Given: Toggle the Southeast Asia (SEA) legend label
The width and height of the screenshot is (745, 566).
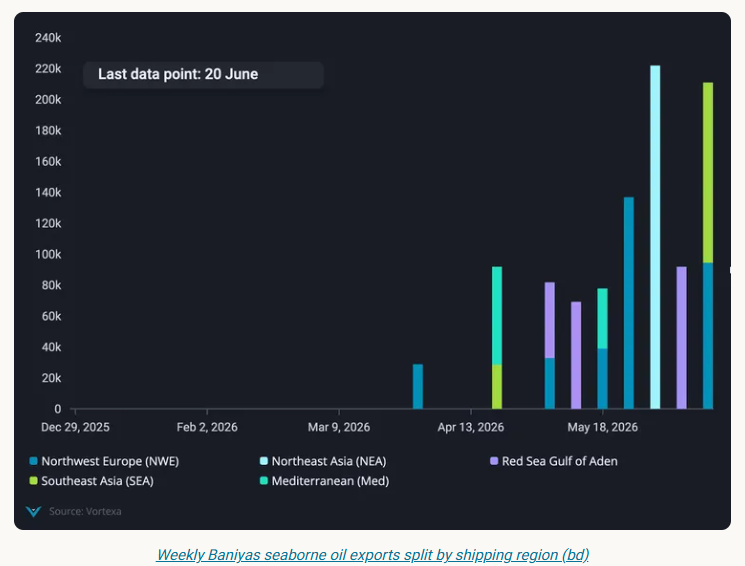Looking at the screenshot, I should pos(97,481).
